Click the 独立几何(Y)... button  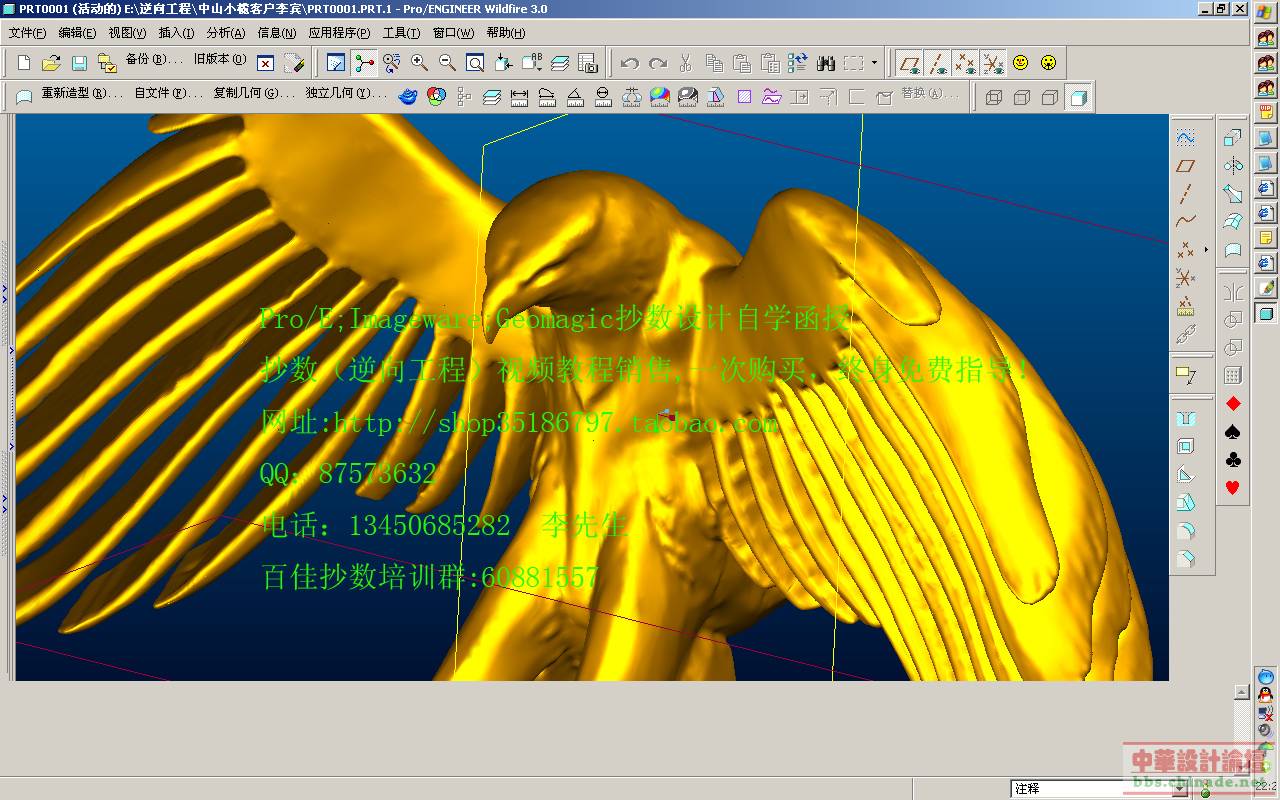click(346, 94)
